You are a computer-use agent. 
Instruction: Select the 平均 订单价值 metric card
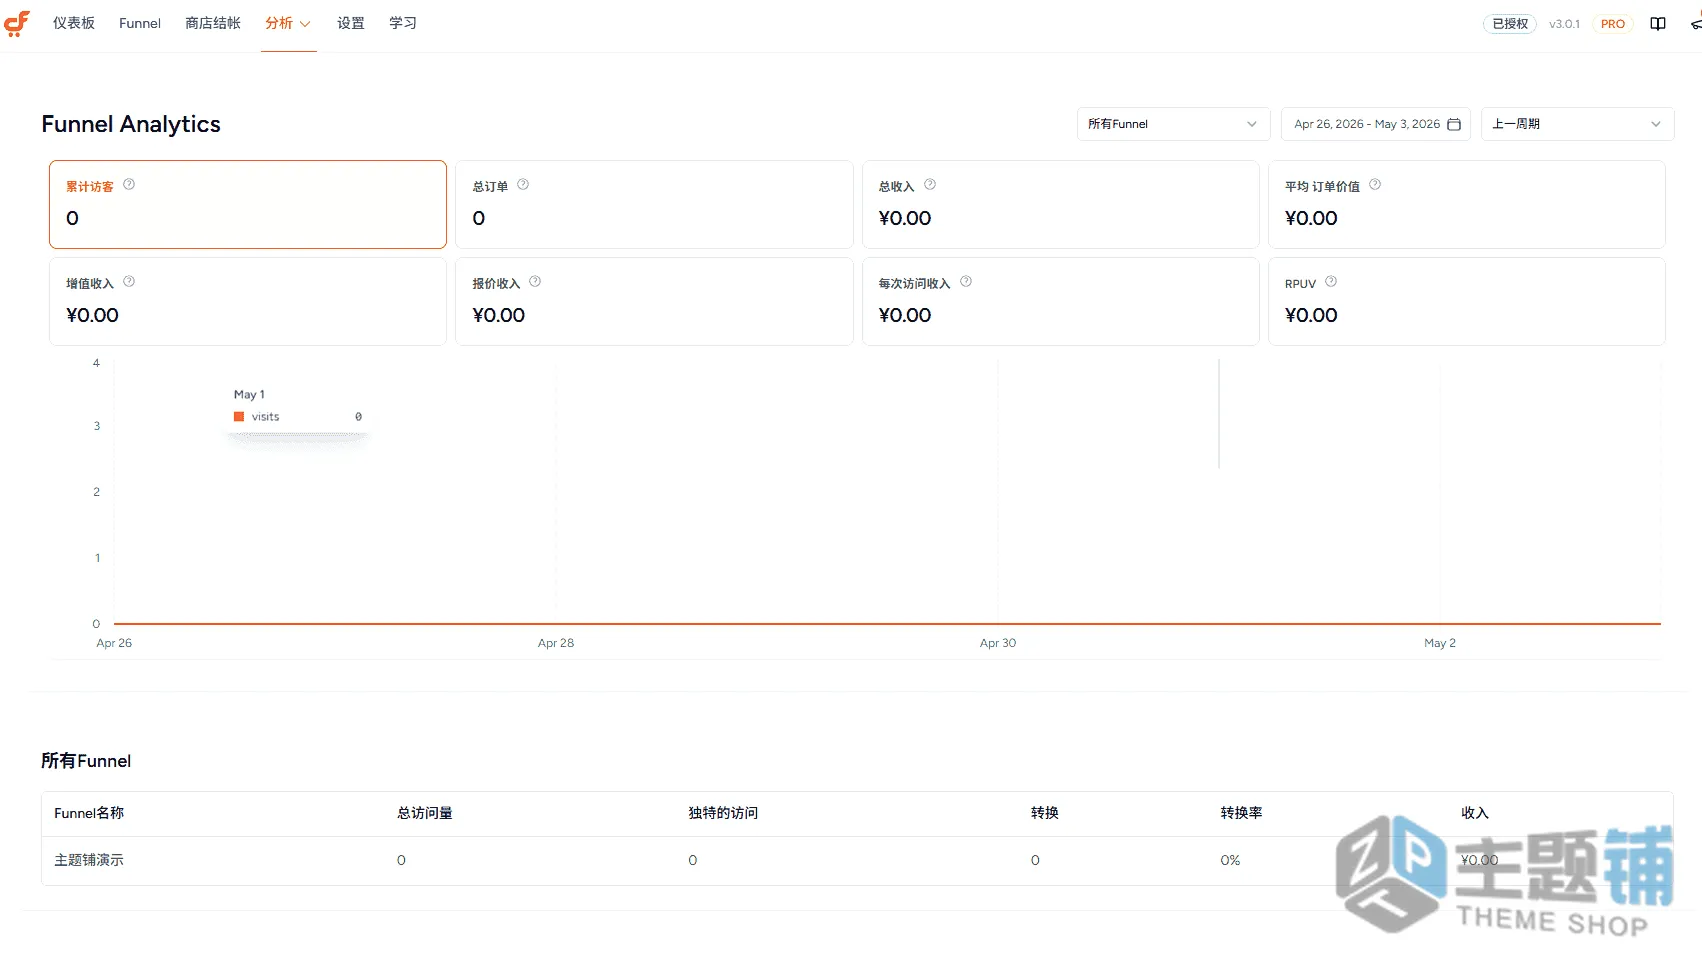(1466, 204)
